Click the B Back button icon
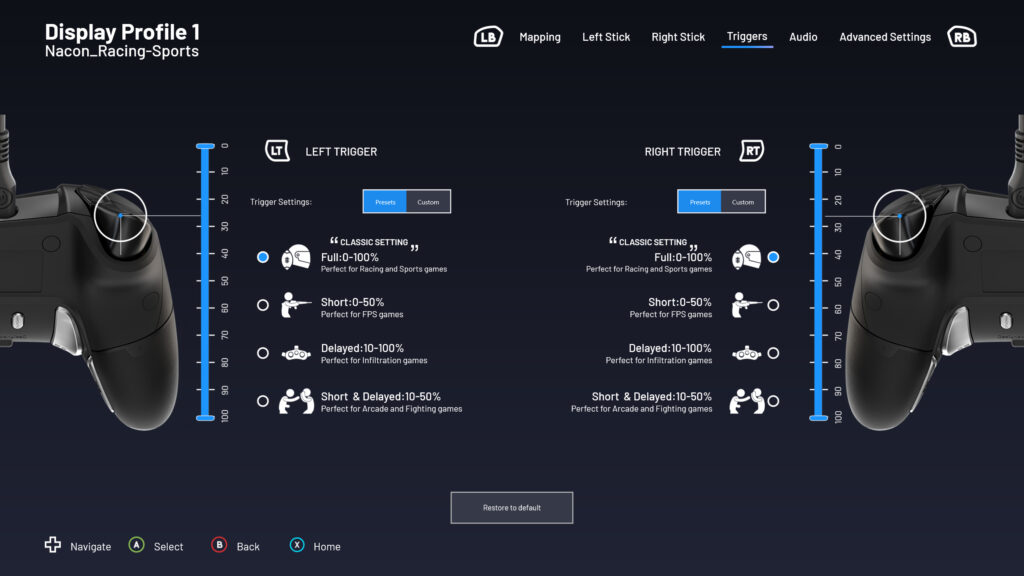The width and height of the screenshot is (1024, 576). pos(219,545)
